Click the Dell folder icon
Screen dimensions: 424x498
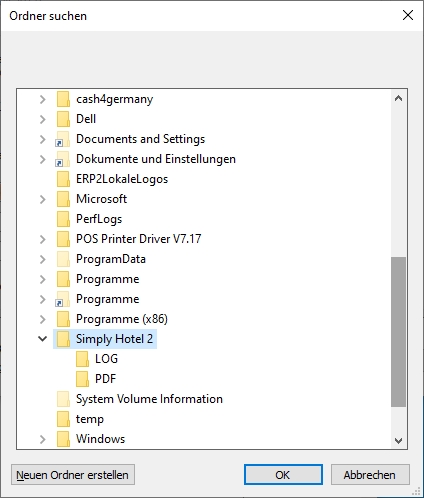[63, 119]
